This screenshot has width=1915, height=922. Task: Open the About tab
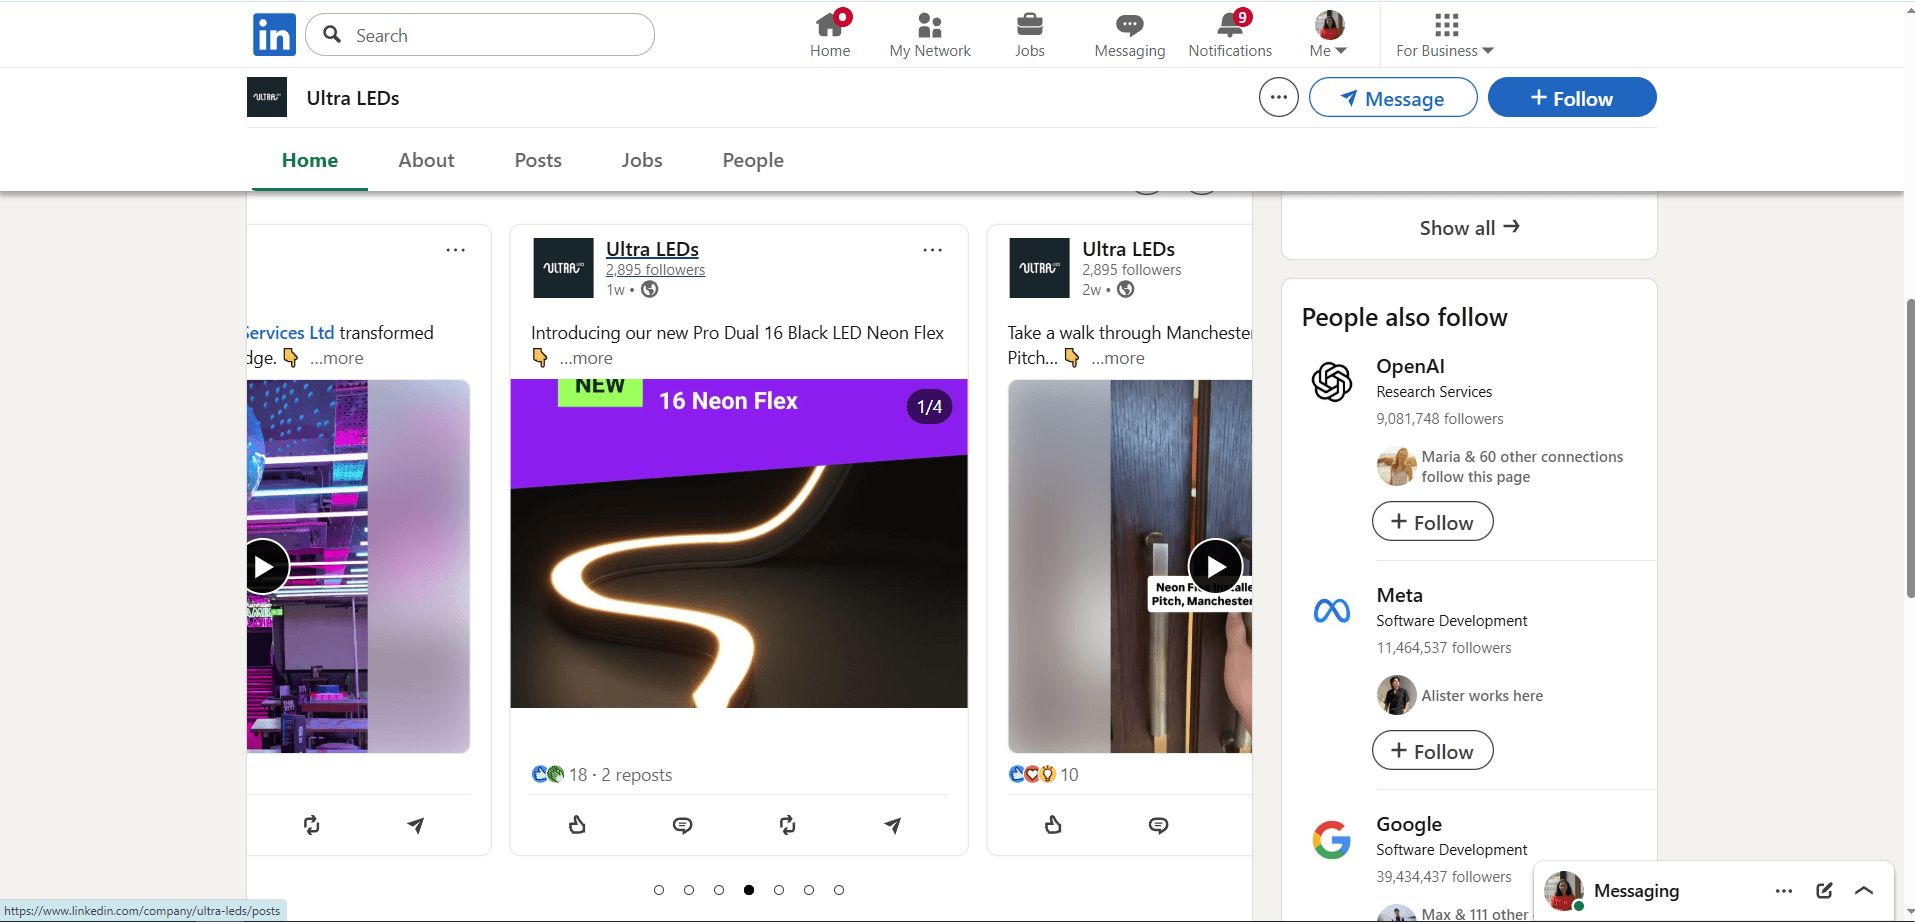click(x=425, y=160)
